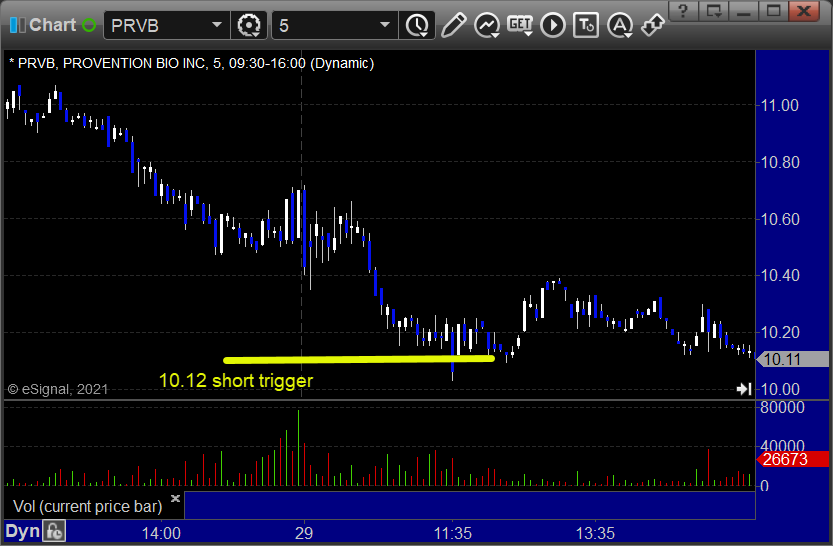Click the 10.80 price axis label
833x546 pixels.
coord(779,162)
